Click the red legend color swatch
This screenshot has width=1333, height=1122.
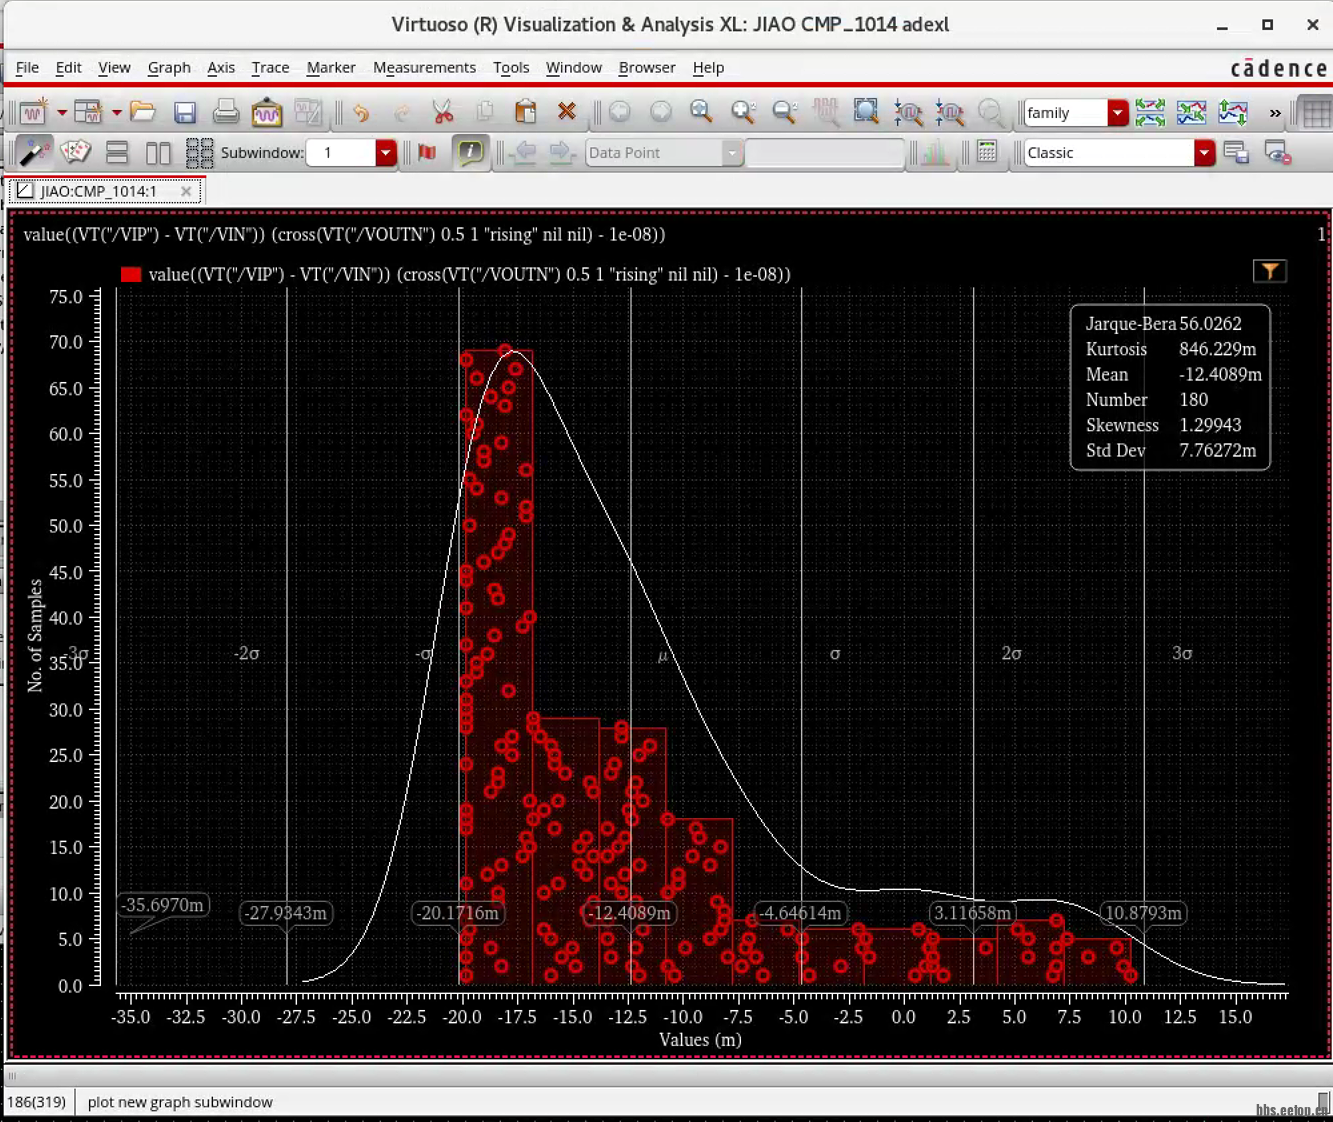point(131,274)
